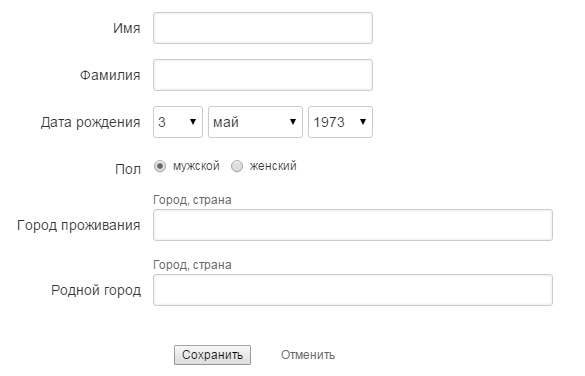Click the Родной город input field
Image resolution: width=585 pixels, height=376 pixels.
353,290
